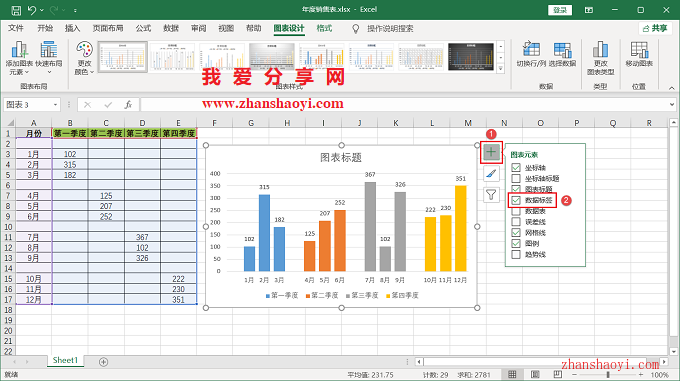Enable the 误差线 (Error Bars) checkbox
Screen dimensions: 680x381
(516, 222)
